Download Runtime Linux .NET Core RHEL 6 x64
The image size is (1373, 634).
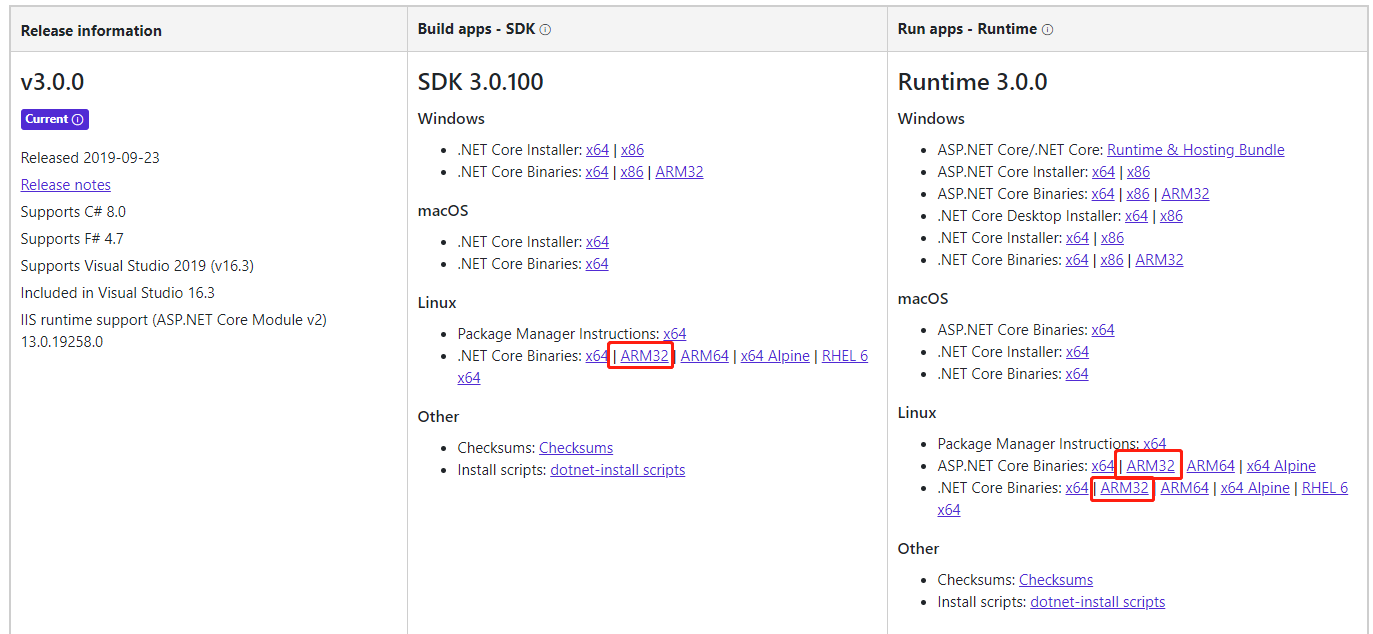(1325, 488)
